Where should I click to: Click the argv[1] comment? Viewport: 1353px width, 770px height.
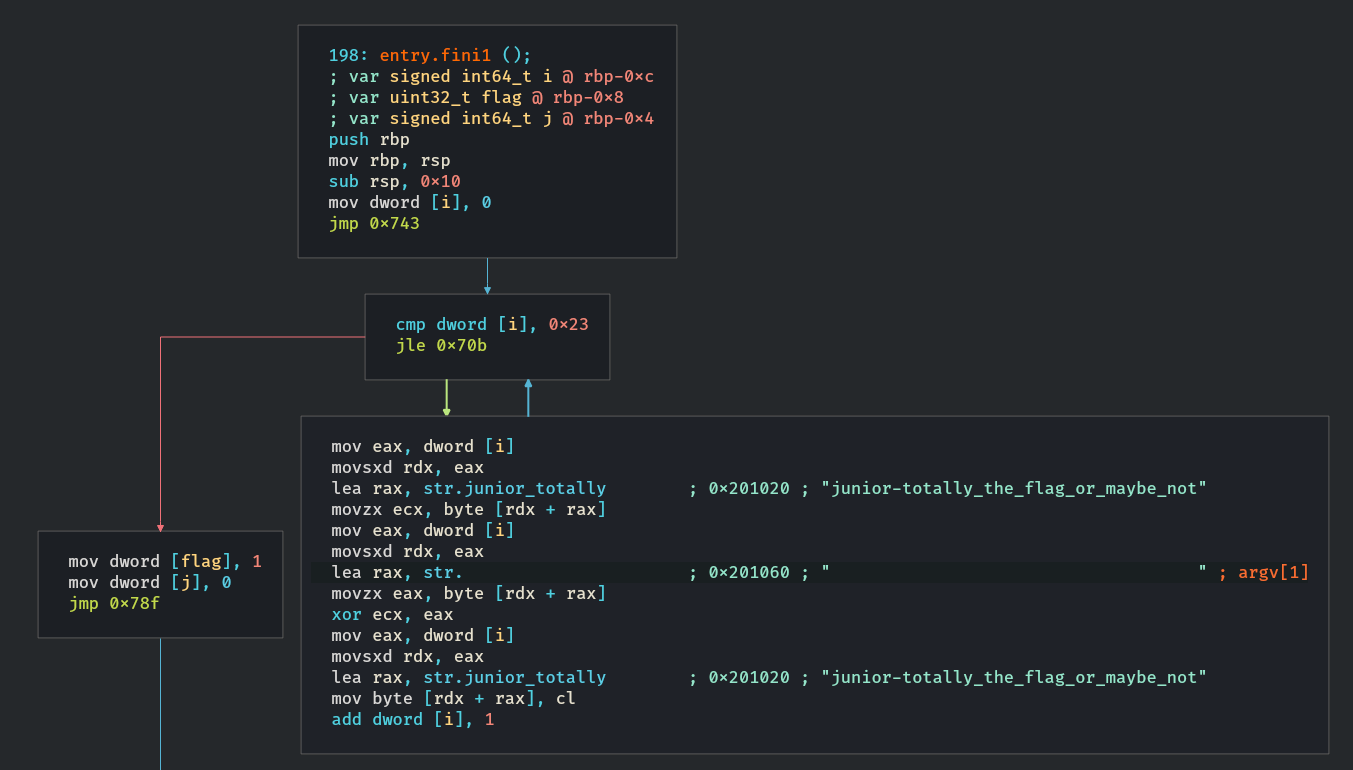click(1273, 573)
